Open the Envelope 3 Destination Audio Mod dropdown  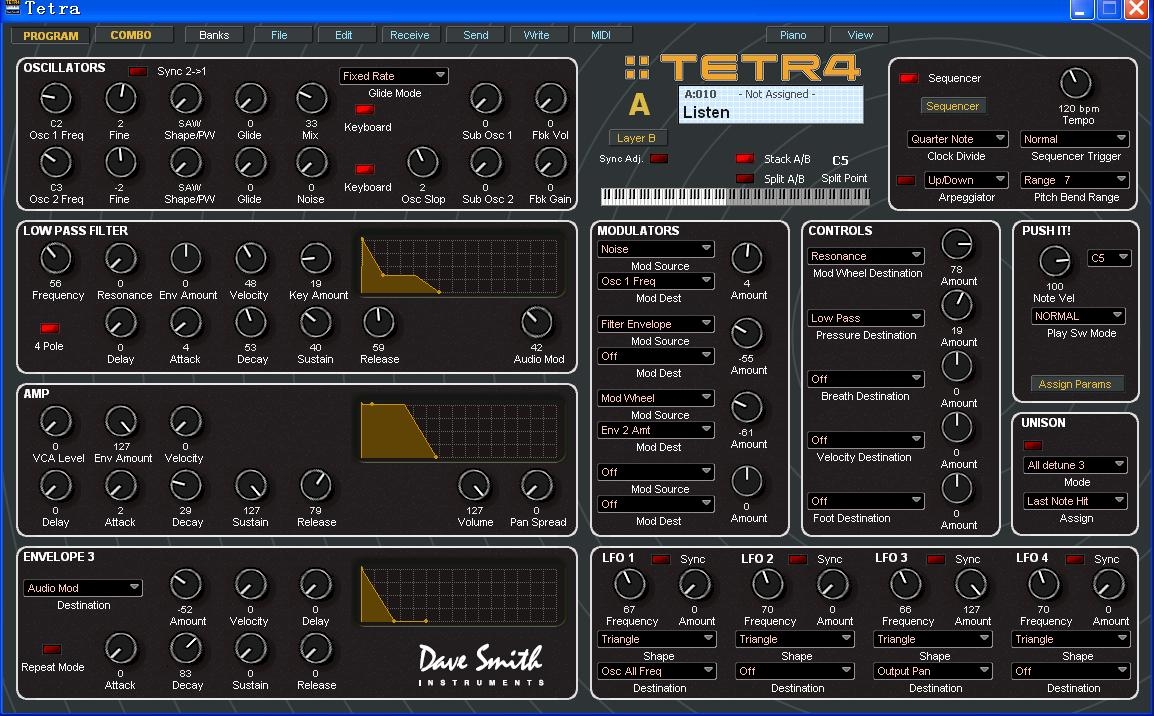point(83,588)
